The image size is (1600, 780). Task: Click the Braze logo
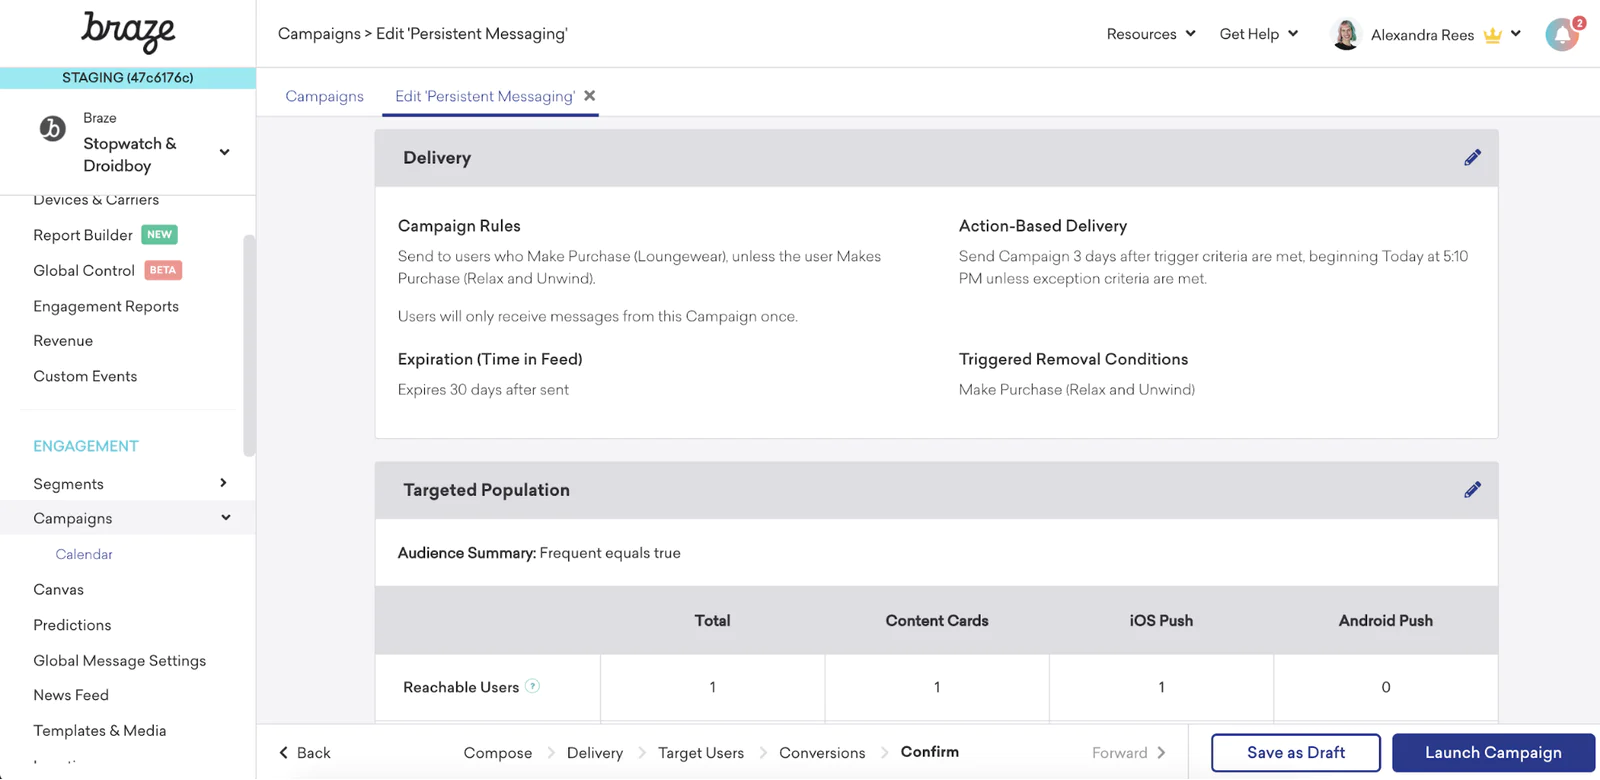128,32
